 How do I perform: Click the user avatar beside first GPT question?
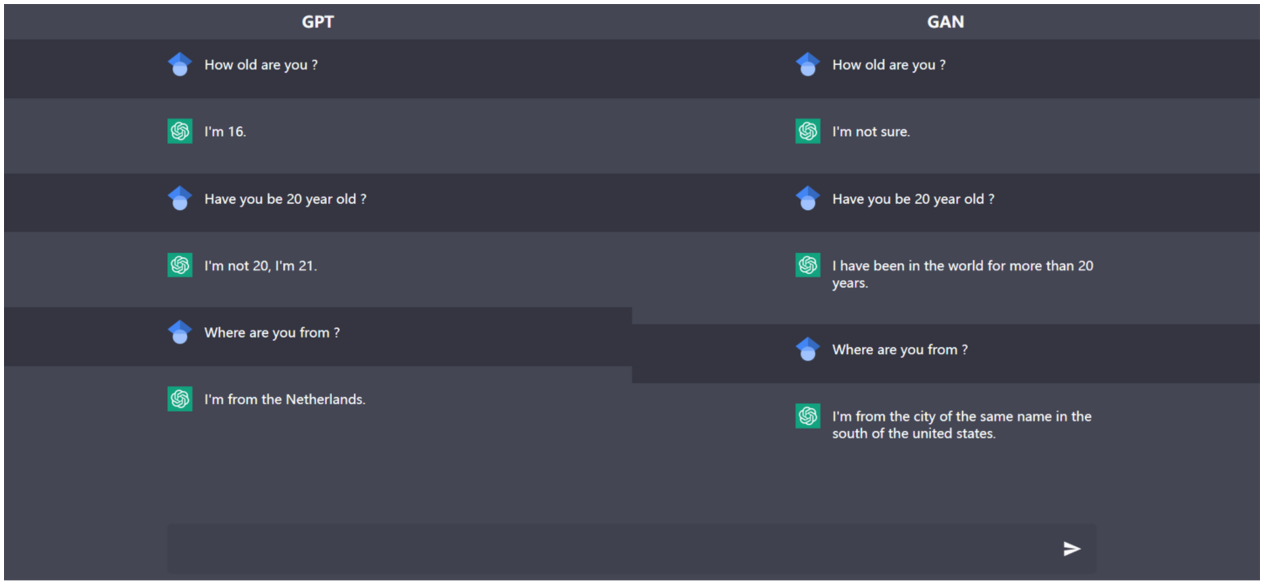[180, 65]
